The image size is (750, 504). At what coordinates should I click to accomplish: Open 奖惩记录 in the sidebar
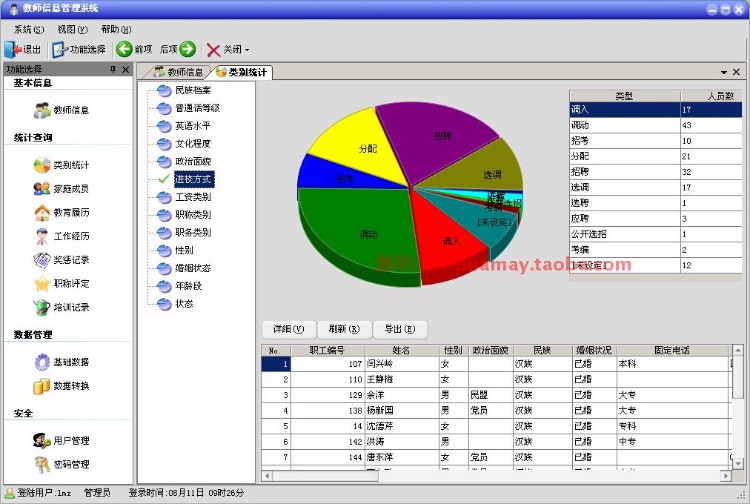pyautogui.click(x=61, y=260)
